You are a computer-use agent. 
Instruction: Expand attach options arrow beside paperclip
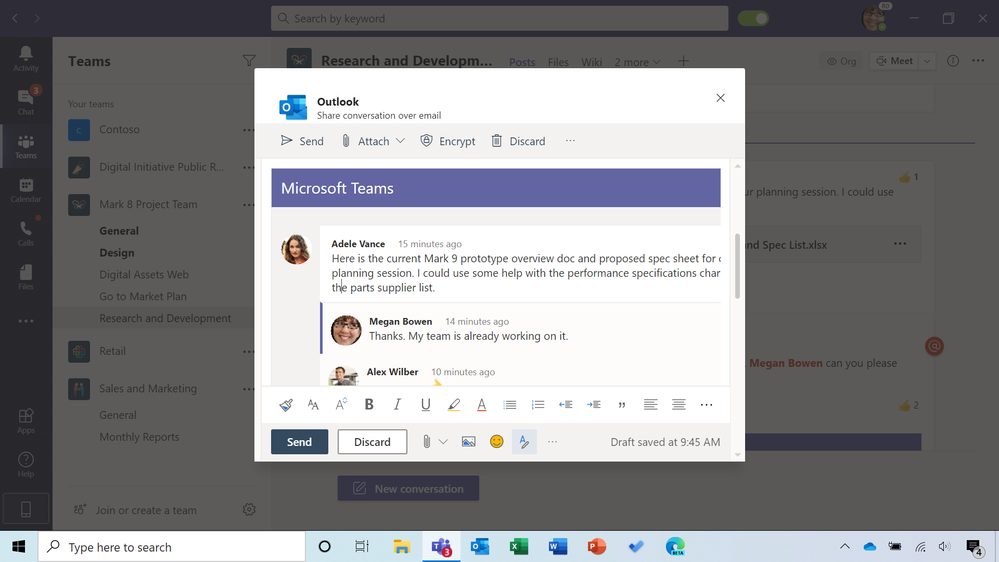coord(443,442)
